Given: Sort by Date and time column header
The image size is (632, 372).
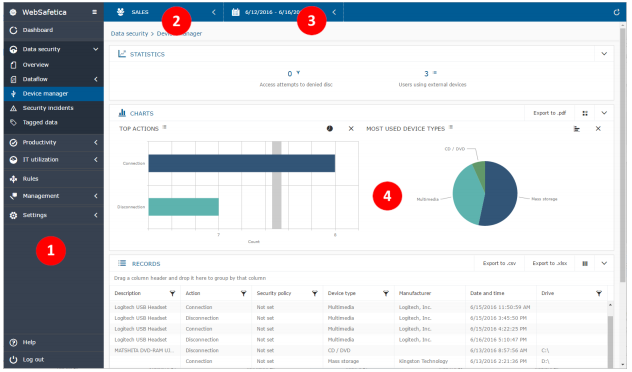Looking at the screenshot, I should click(487, 293).
